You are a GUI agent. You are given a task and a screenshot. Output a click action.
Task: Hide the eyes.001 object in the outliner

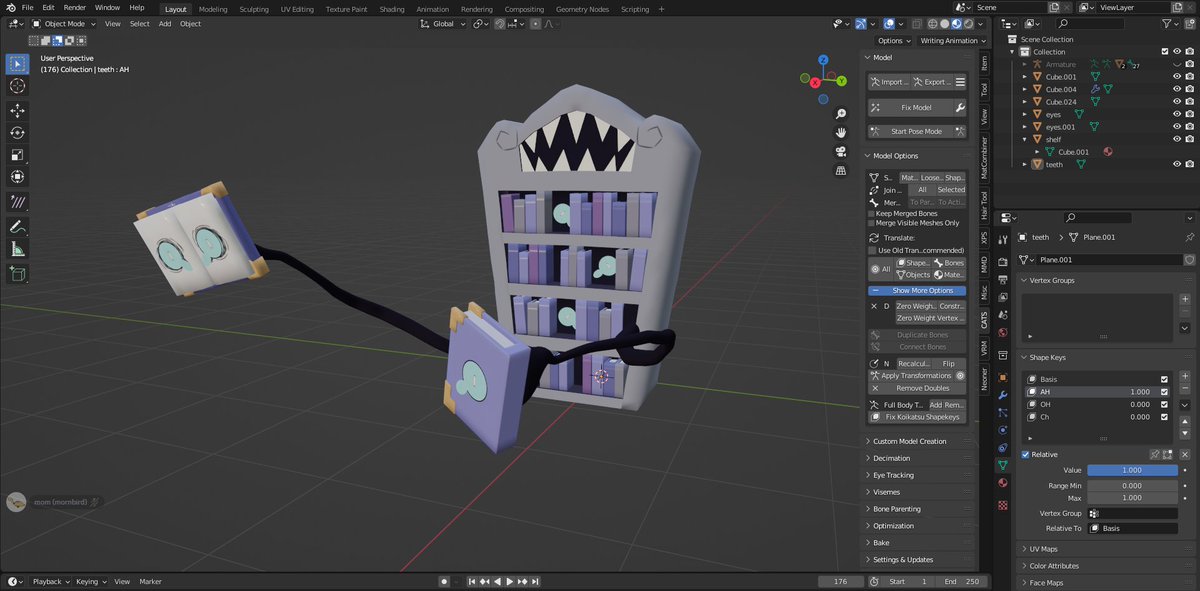(1175, 126)
